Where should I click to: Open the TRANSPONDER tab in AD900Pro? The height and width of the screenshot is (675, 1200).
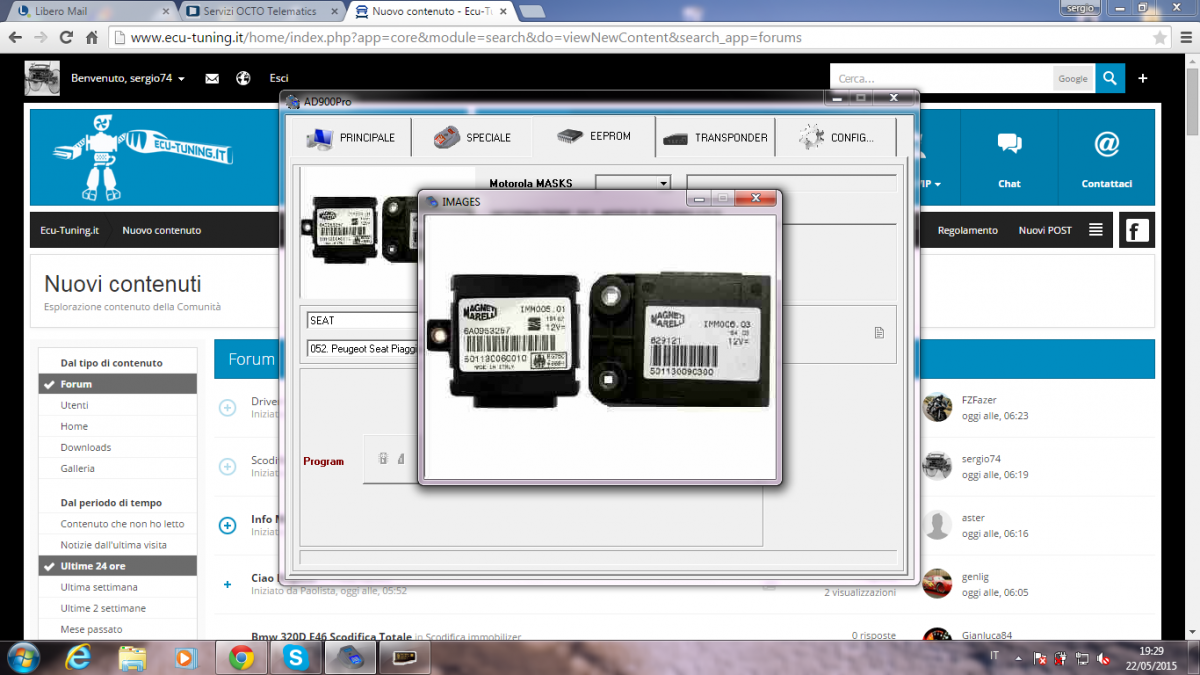[715, 138]
